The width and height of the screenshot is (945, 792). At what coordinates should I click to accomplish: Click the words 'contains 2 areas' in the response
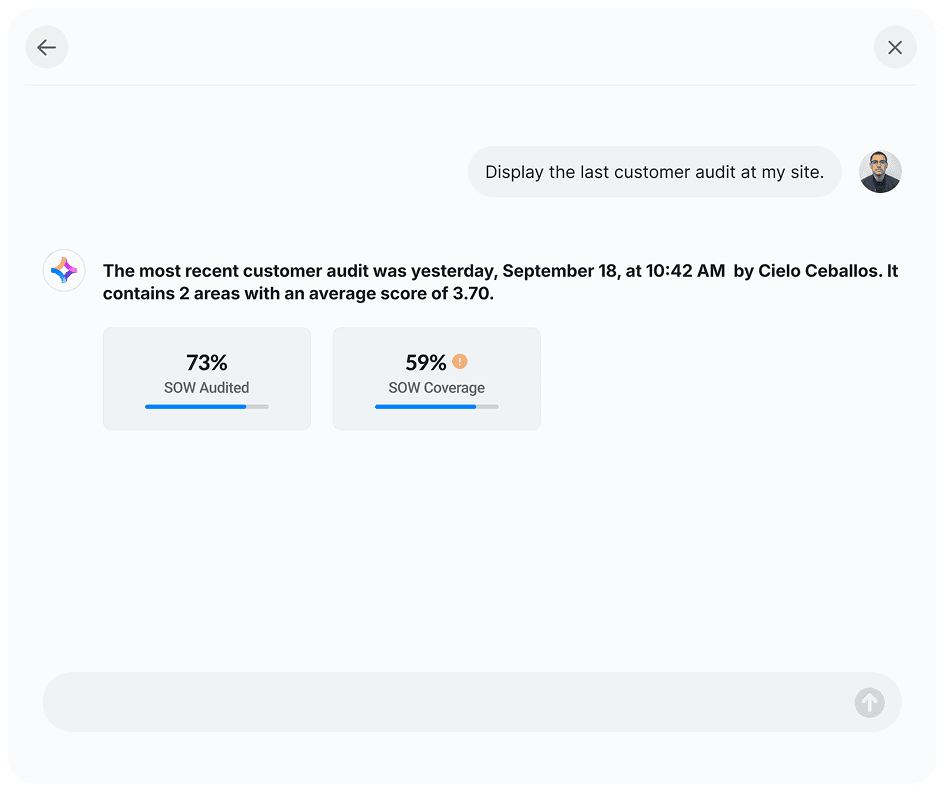(x=163, y=294)
